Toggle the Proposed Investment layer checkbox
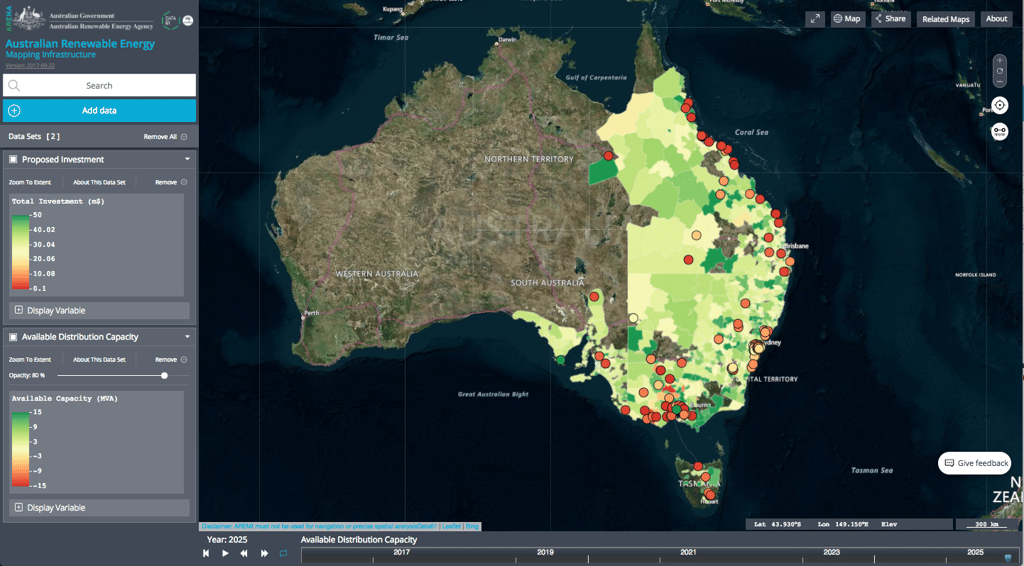 pos(13,159)
